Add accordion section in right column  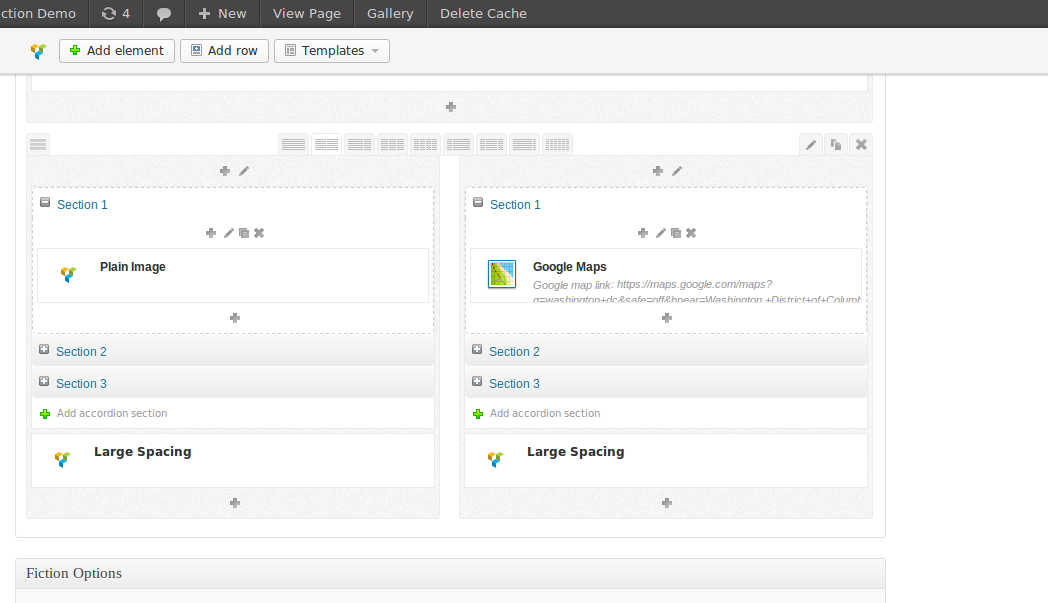pos(537,414)
